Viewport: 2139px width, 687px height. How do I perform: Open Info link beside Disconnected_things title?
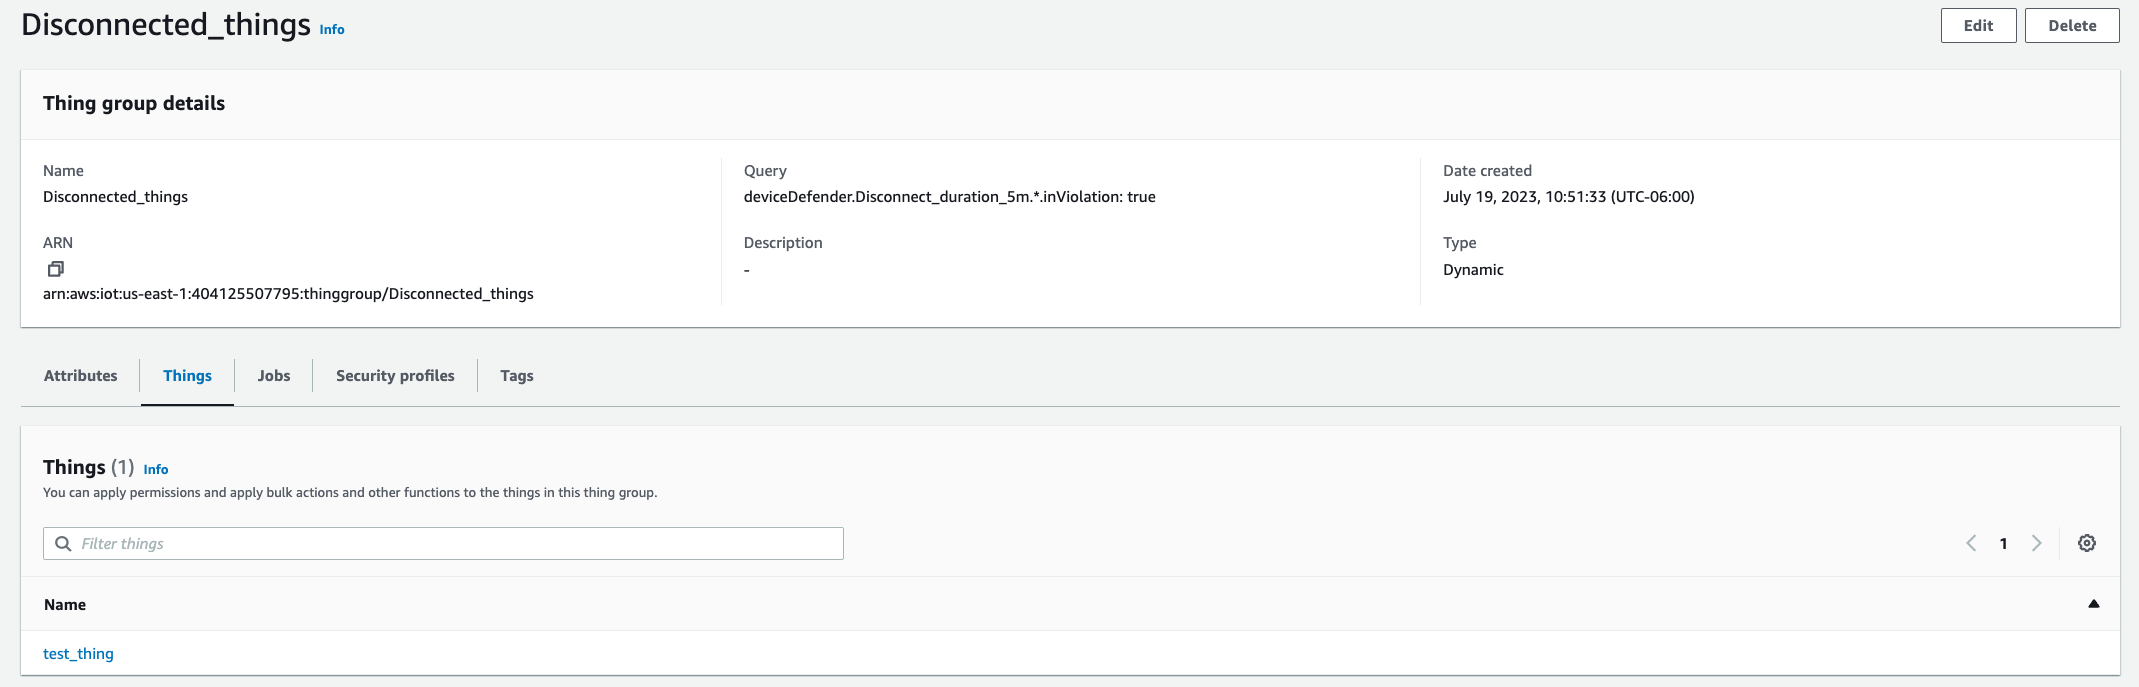coord(332,30)
